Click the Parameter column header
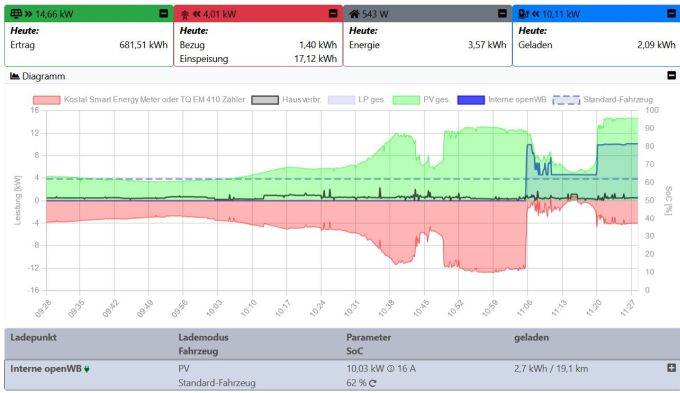680x393 pixels. tap(369, 337)
